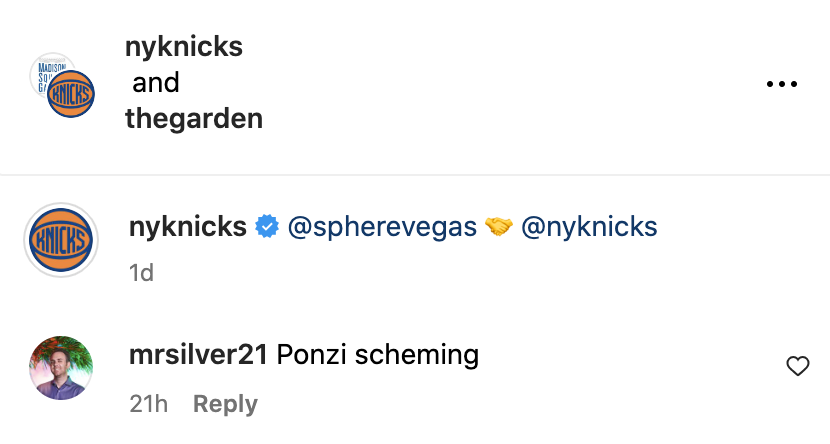Follow the @spherevegas mention link

pyautogui.click(x=382, y=227)
